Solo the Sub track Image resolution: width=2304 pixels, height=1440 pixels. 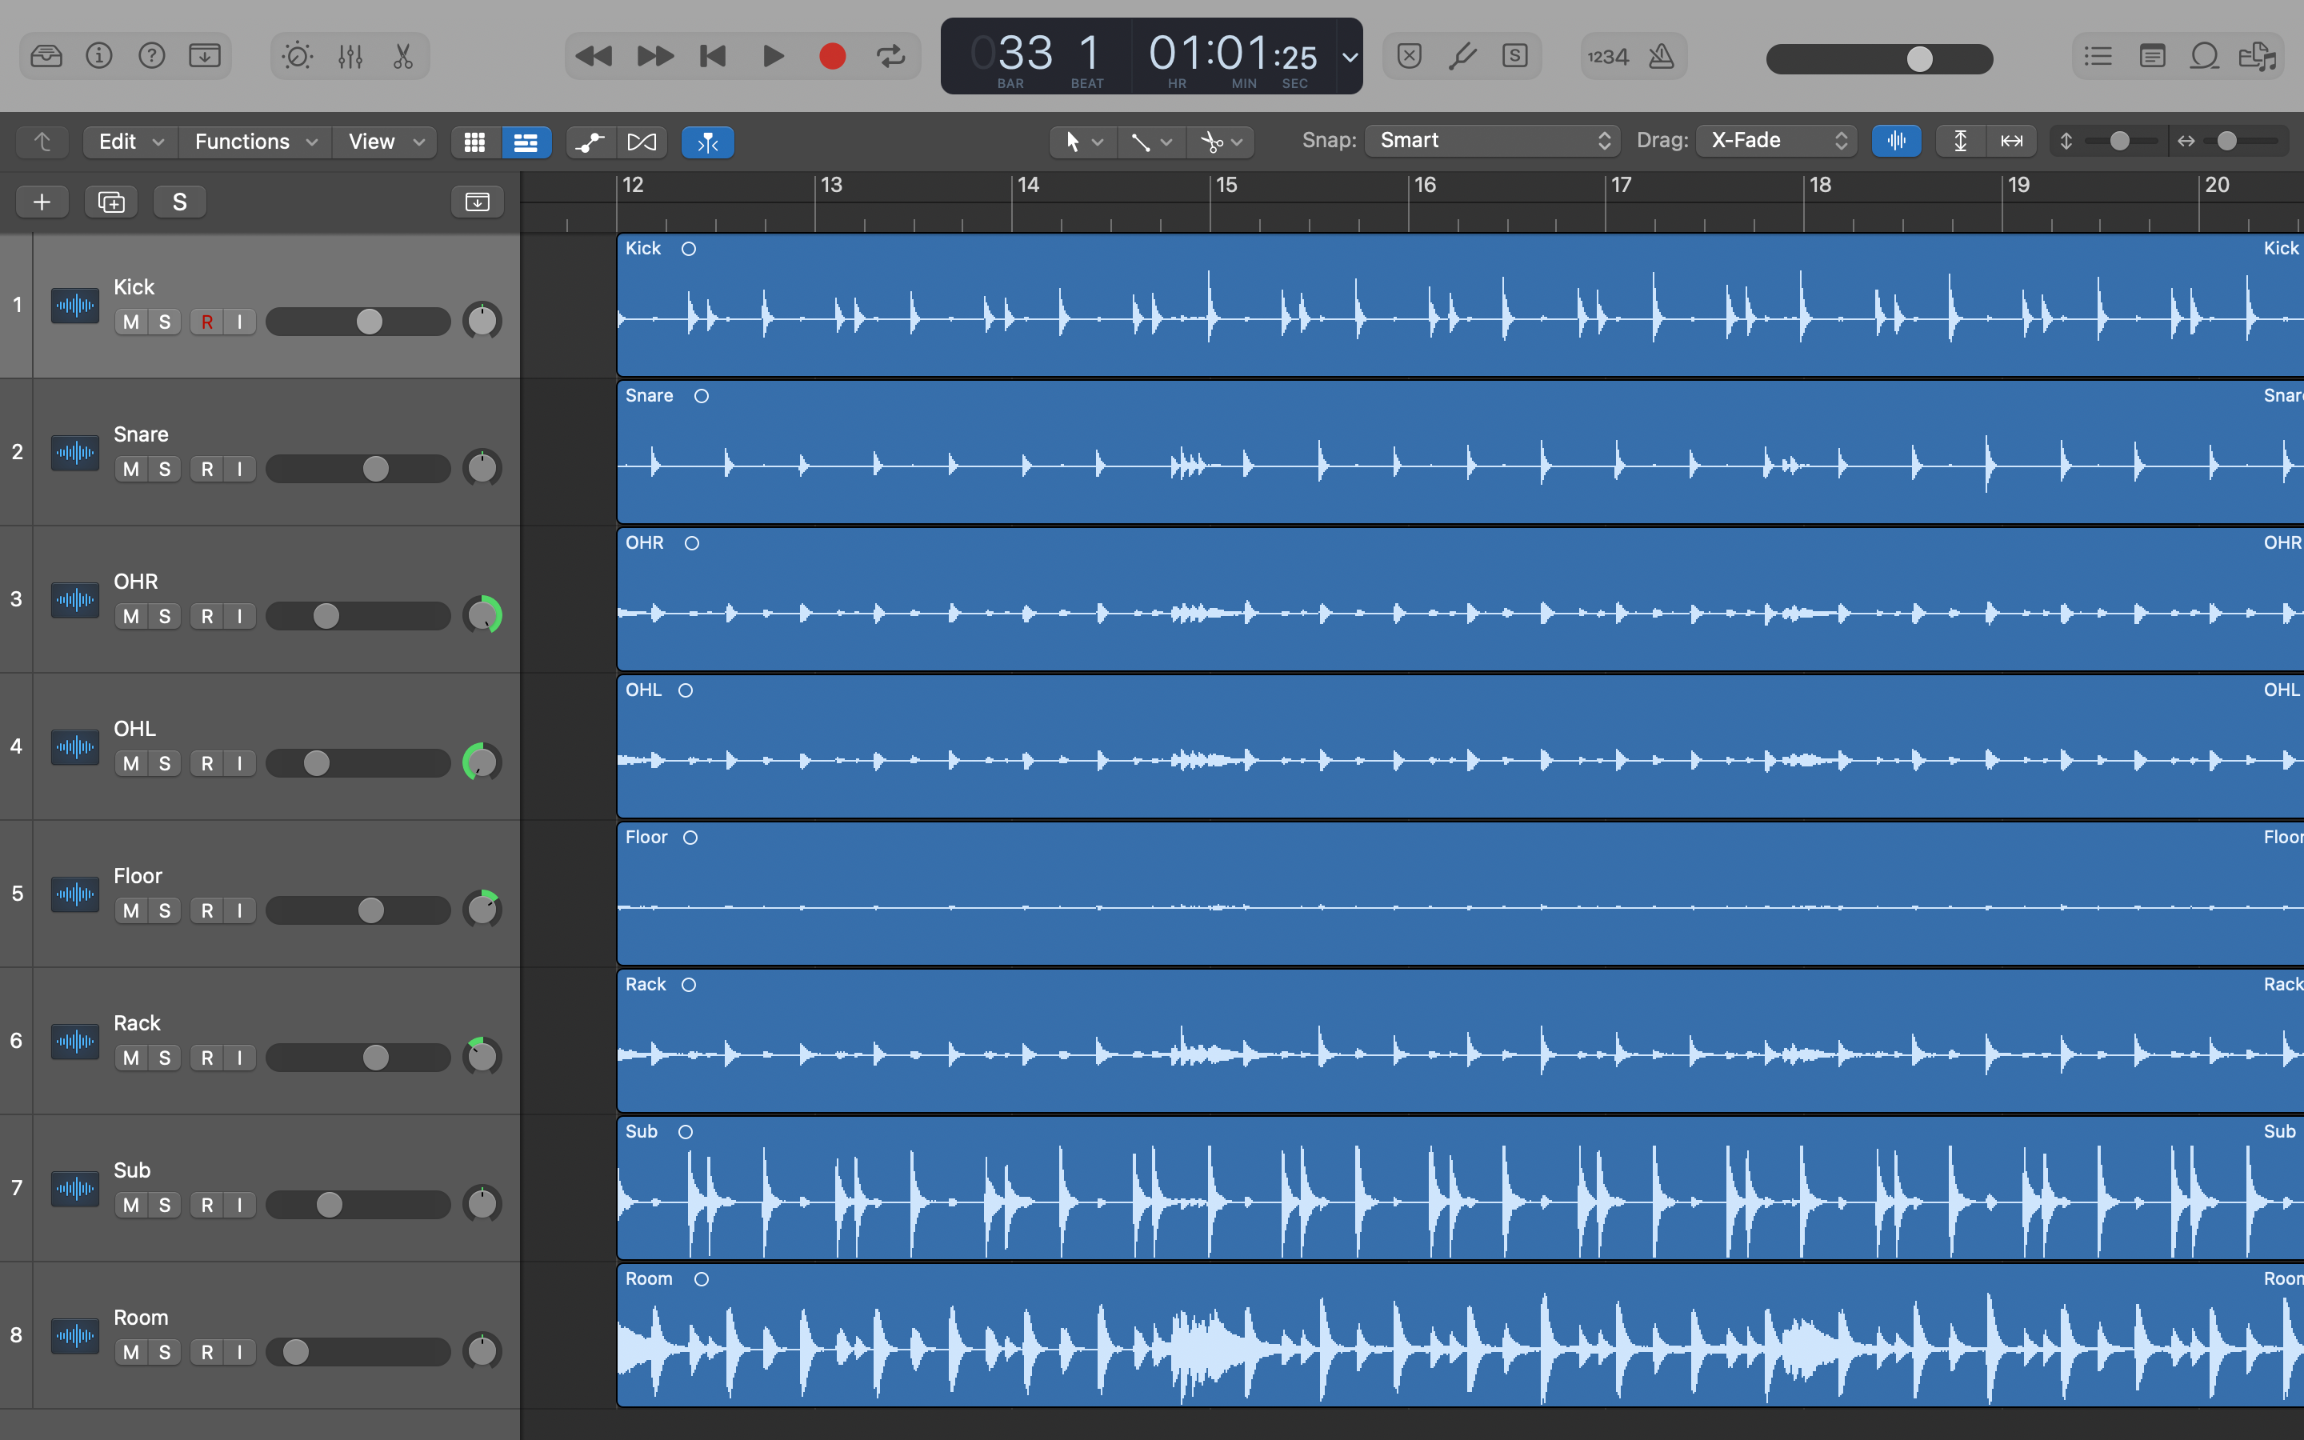pos(165,1205)
